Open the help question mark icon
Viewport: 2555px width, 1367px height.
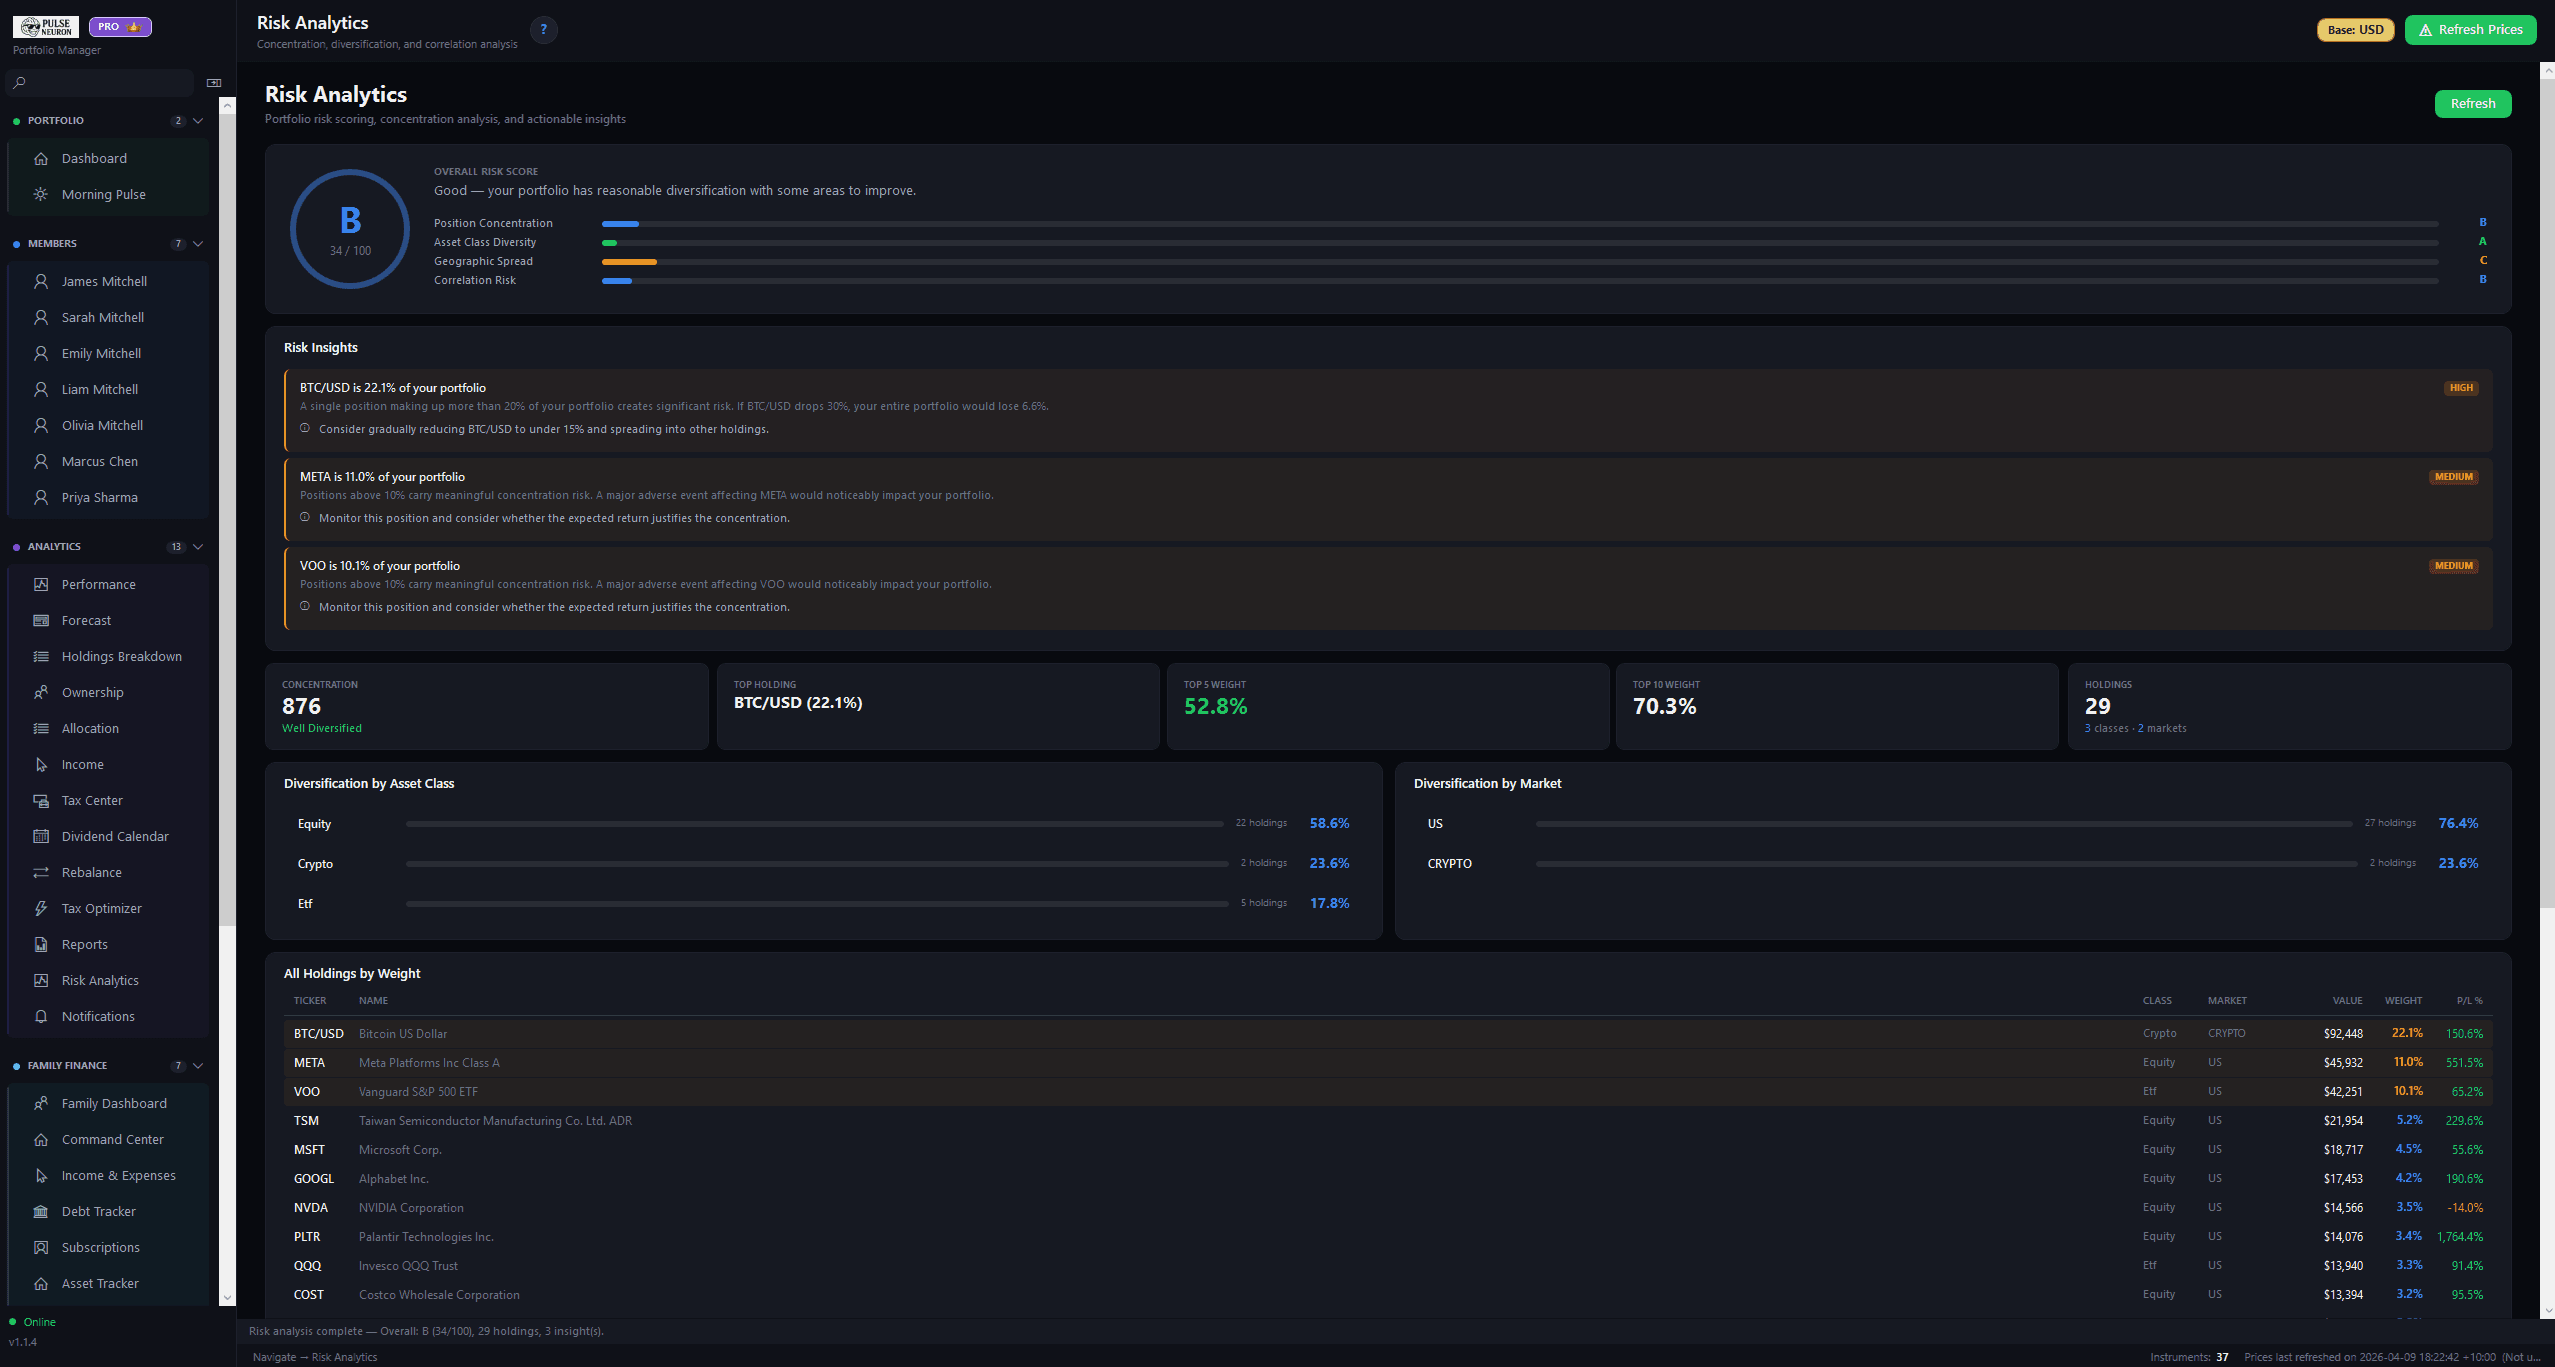[x=543, y=30]
